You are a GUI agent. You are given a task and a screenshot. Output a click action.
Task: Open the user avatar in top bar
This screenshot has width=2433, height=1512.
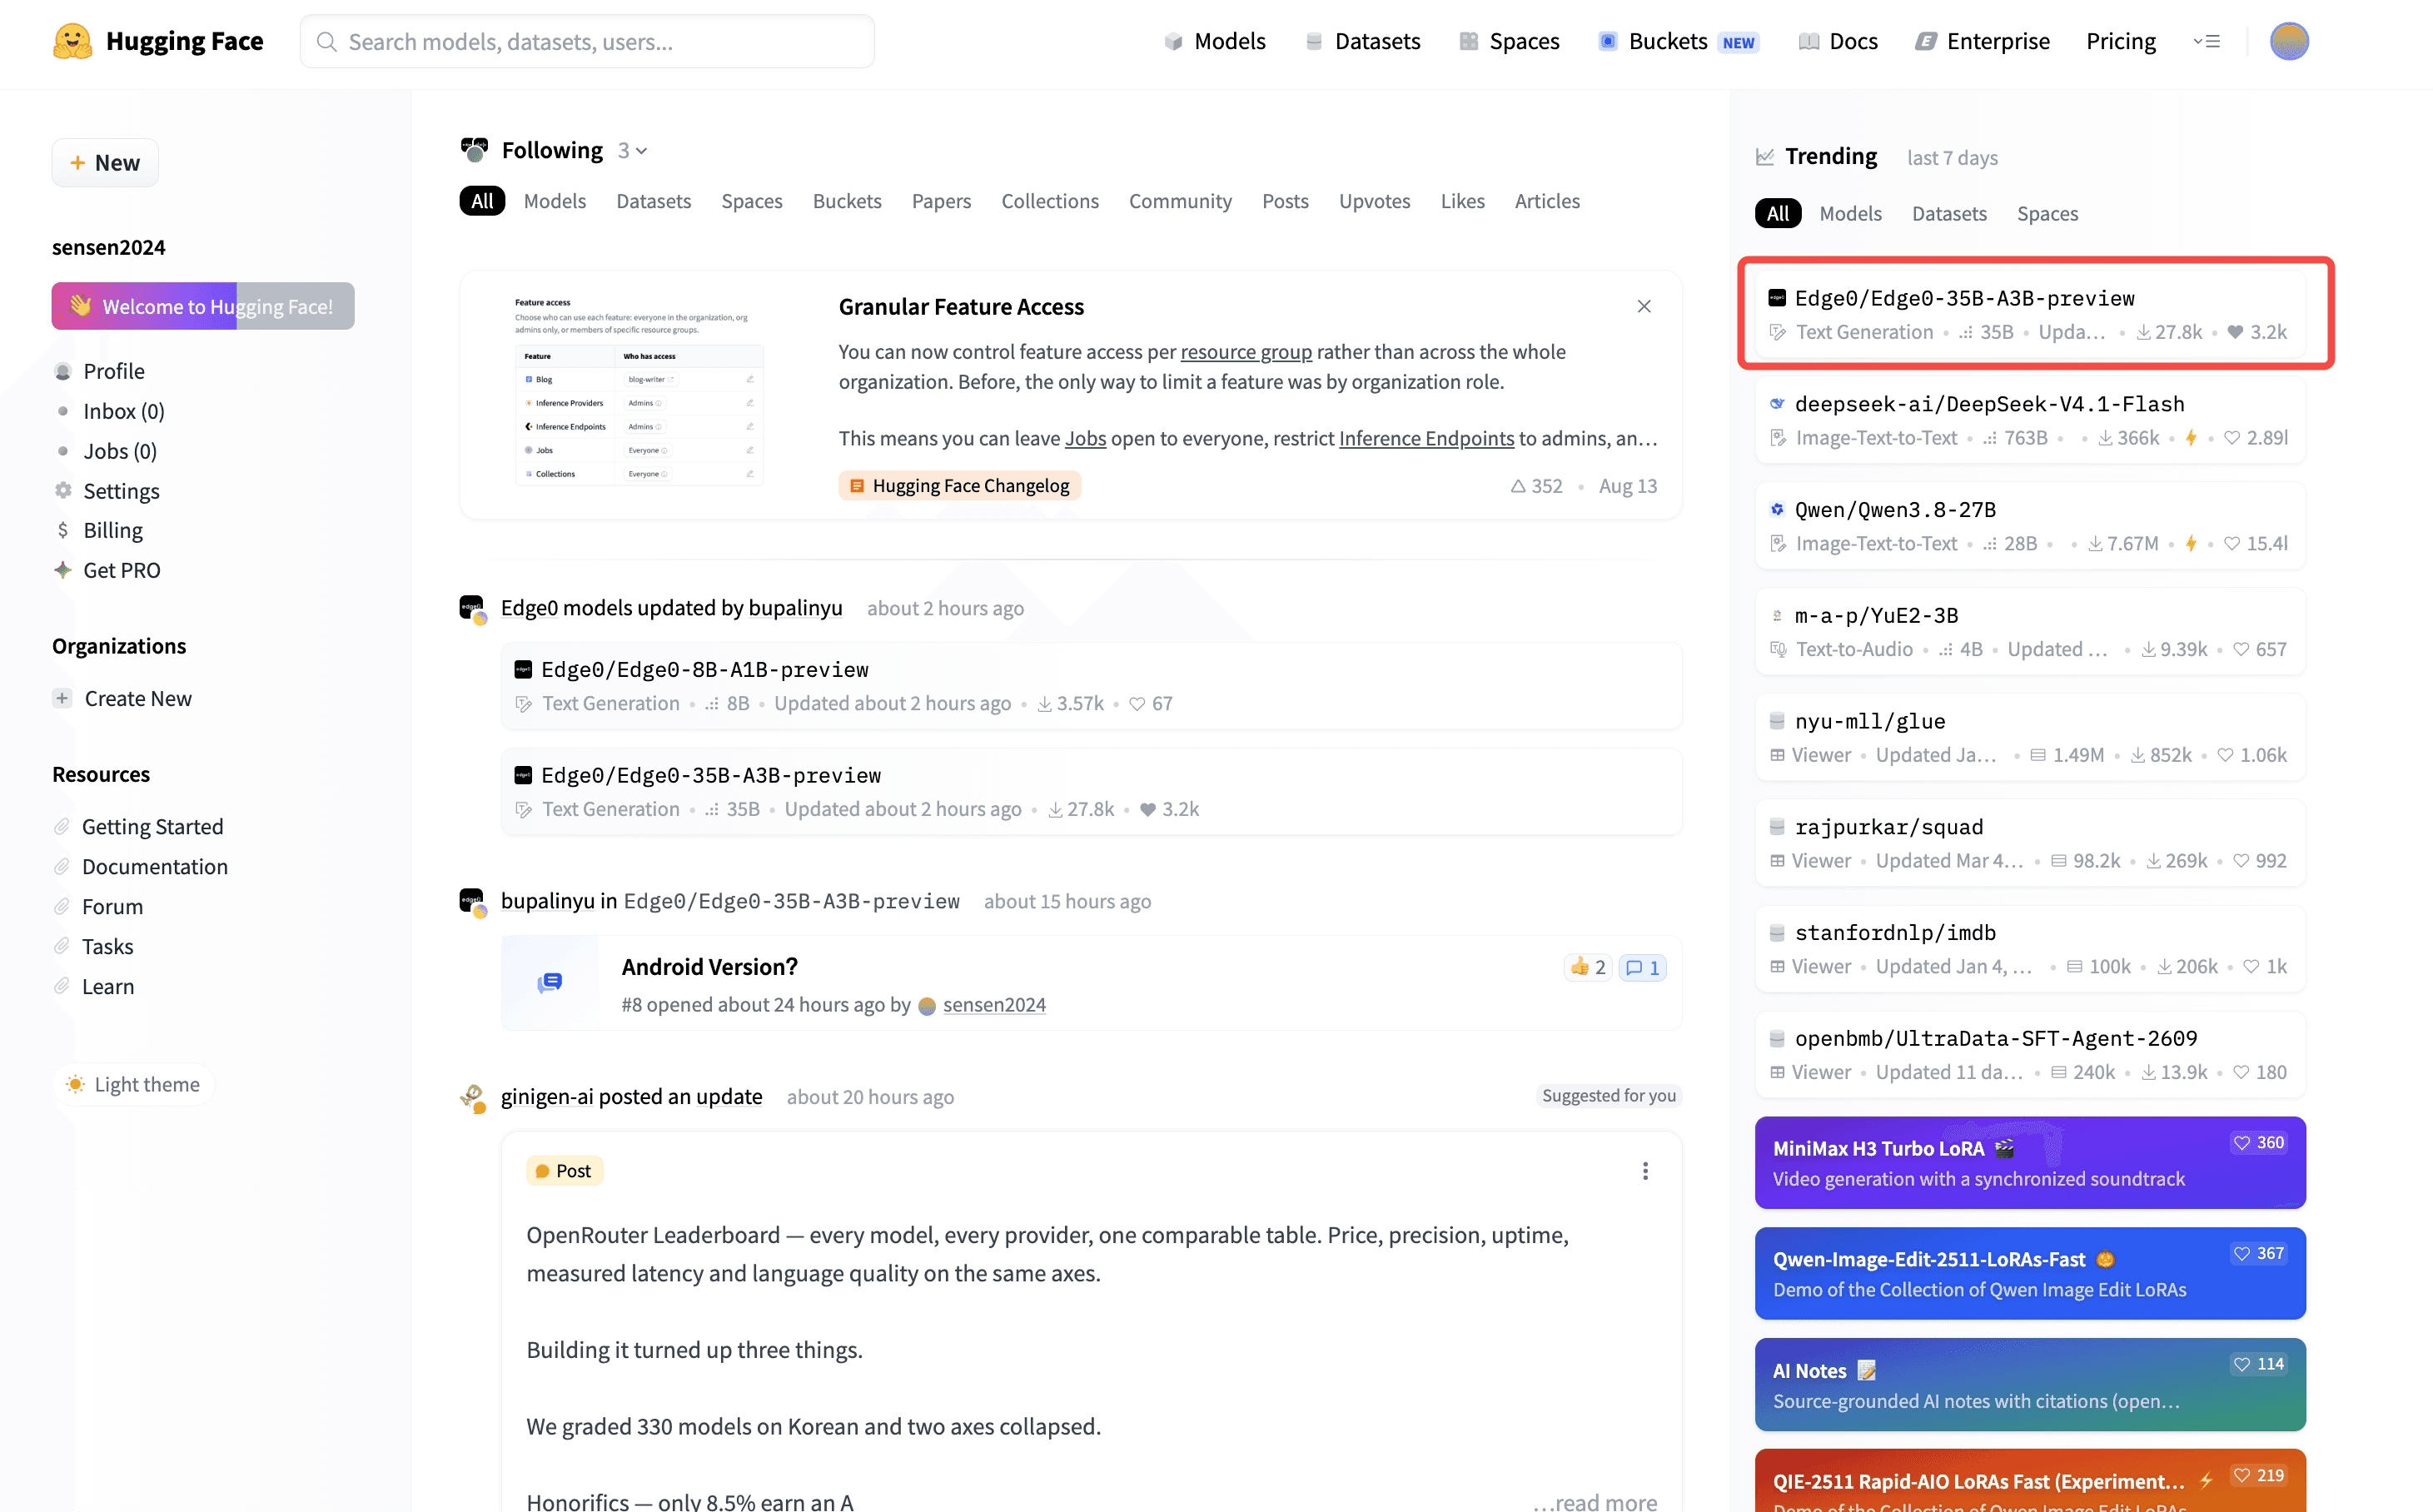(2288, 41)
